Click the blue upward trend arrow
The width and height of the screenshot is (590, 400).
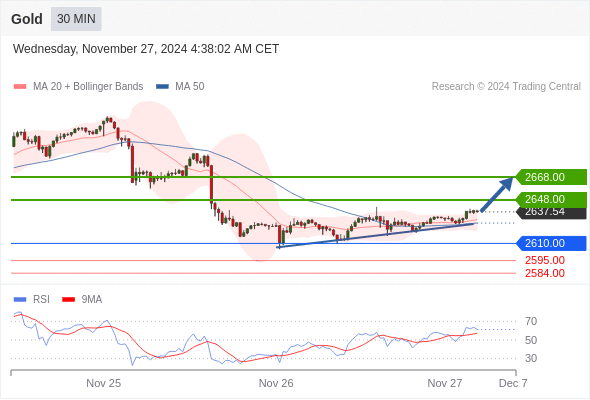click(x=497, y=194)
